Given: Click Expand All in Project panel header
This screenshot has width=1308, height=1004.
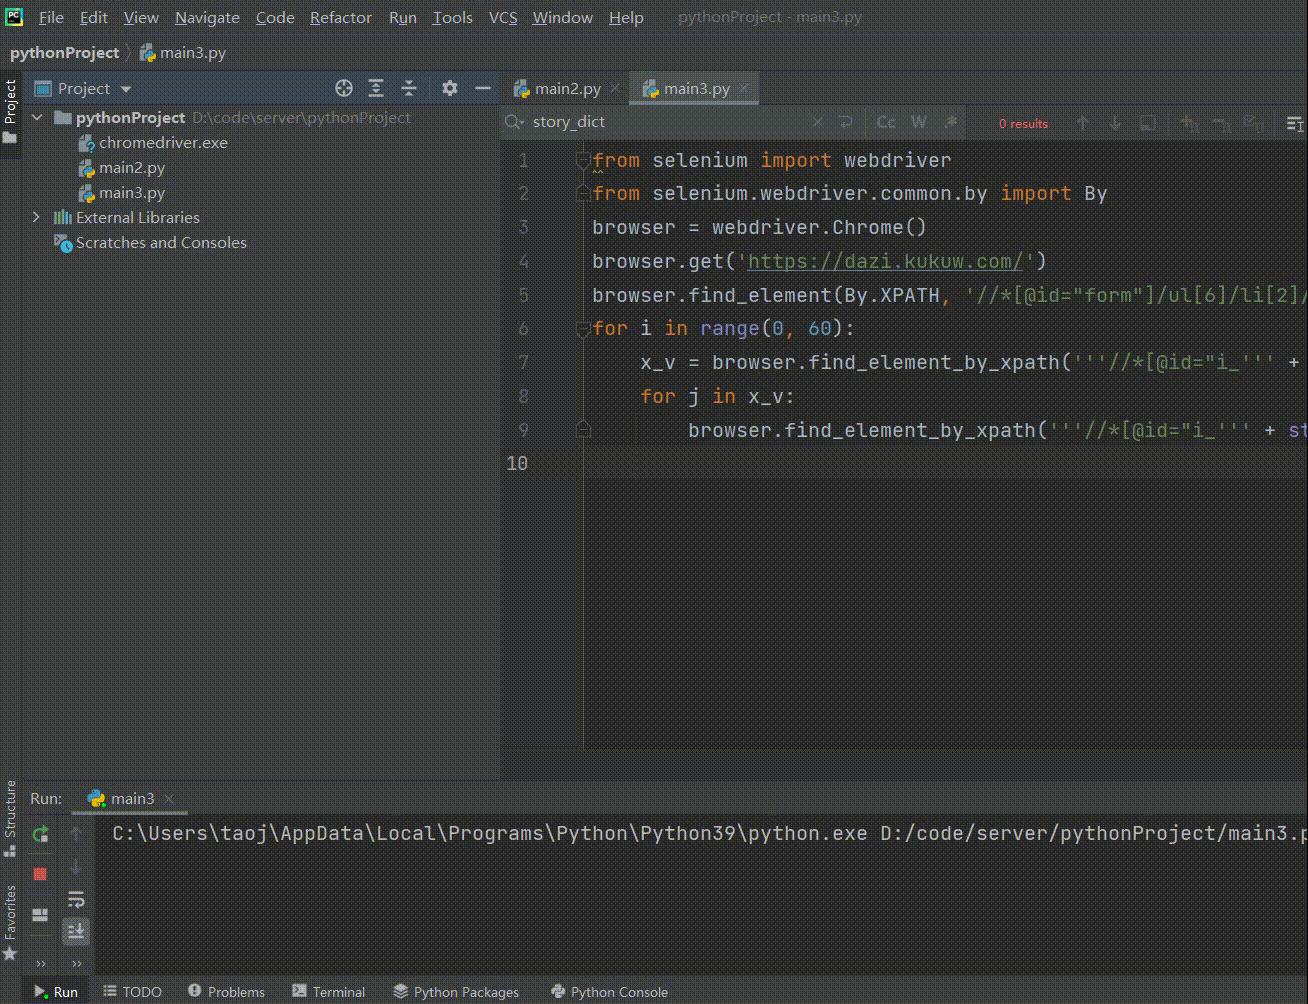Looking at the screenshot, I should [376, 88].
